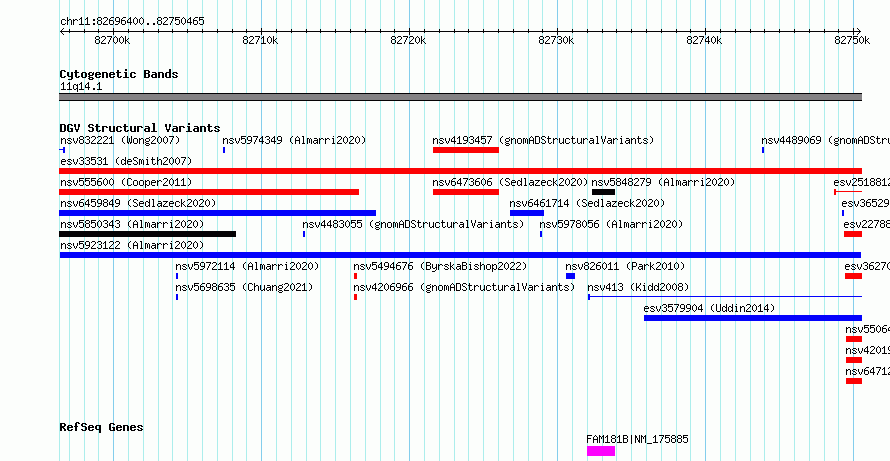Click the 82720k ruler label
Image resolution: width=890 pixels, height=461 pixels.
point(408,40)
